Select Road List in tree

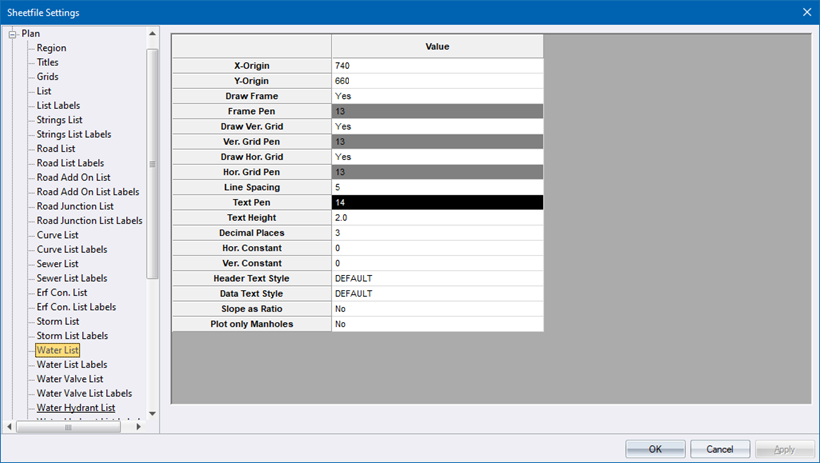[x=56, y=148]
